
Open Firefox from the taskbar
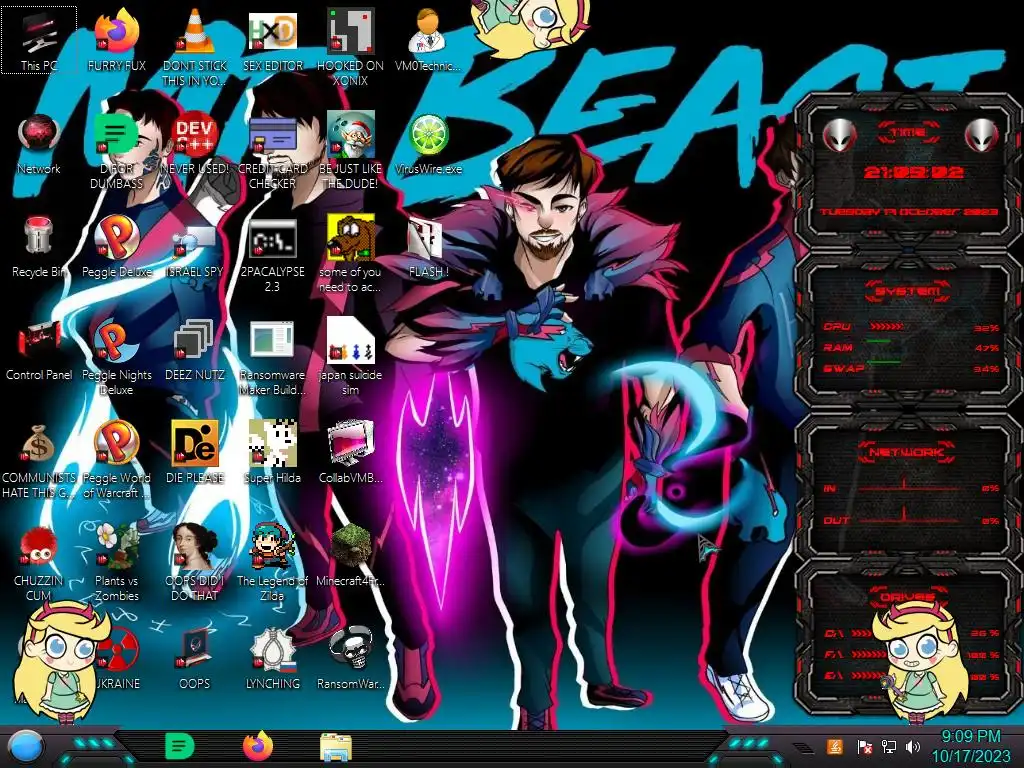[x=258, y=746]
